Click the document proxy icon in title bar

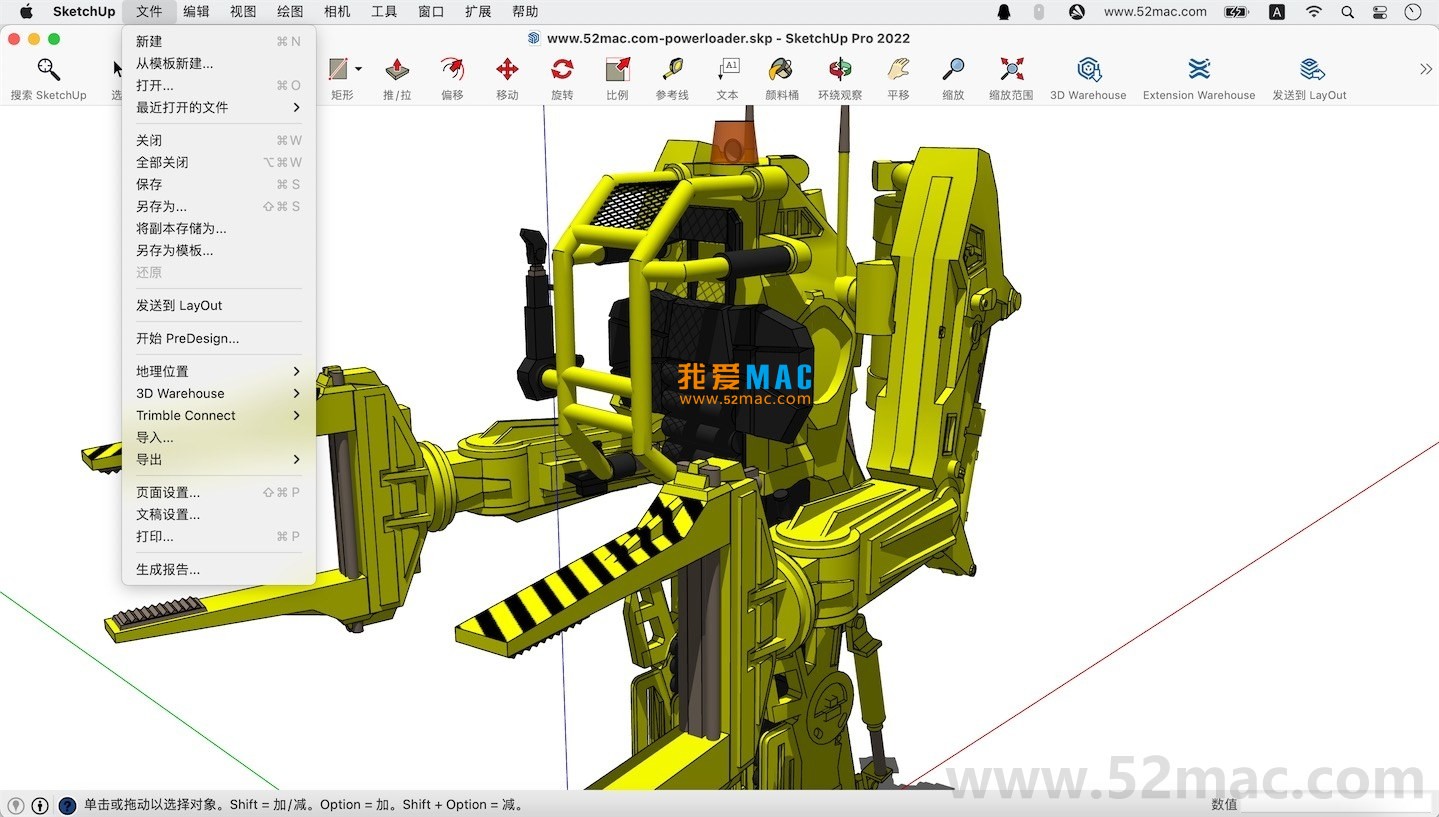point(534,38)
